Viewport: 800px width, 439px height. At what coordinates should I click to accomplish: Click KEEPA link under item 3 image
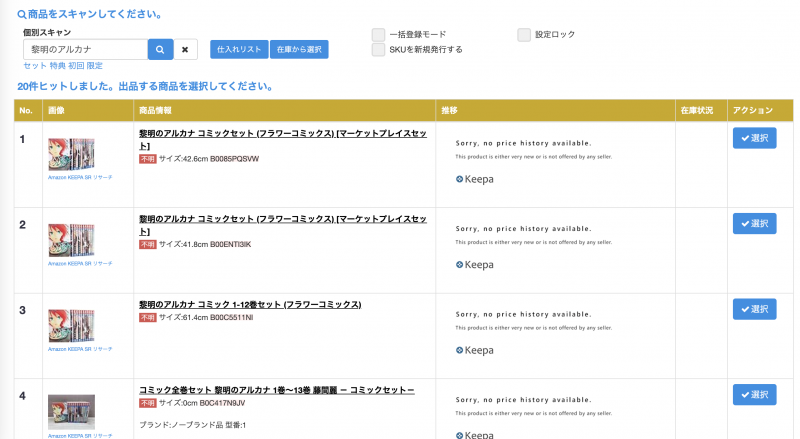[76, 349]
